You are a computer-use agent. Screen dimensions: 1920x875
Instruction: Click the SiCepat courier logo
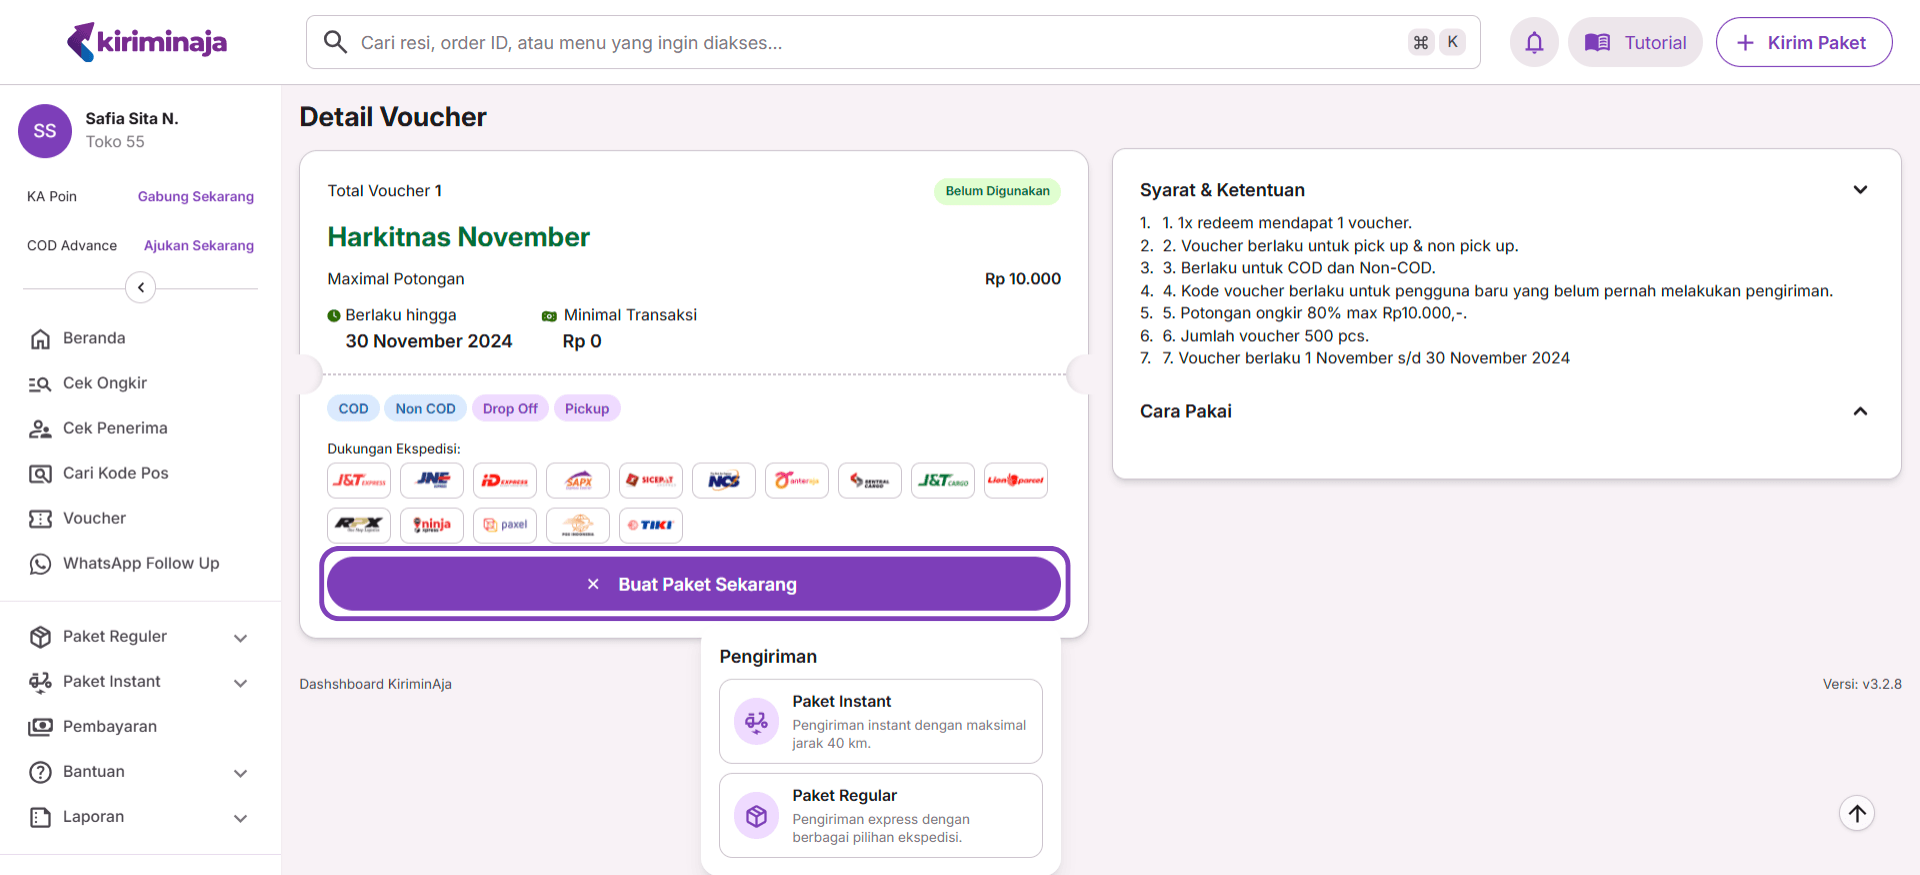(651, 480)
